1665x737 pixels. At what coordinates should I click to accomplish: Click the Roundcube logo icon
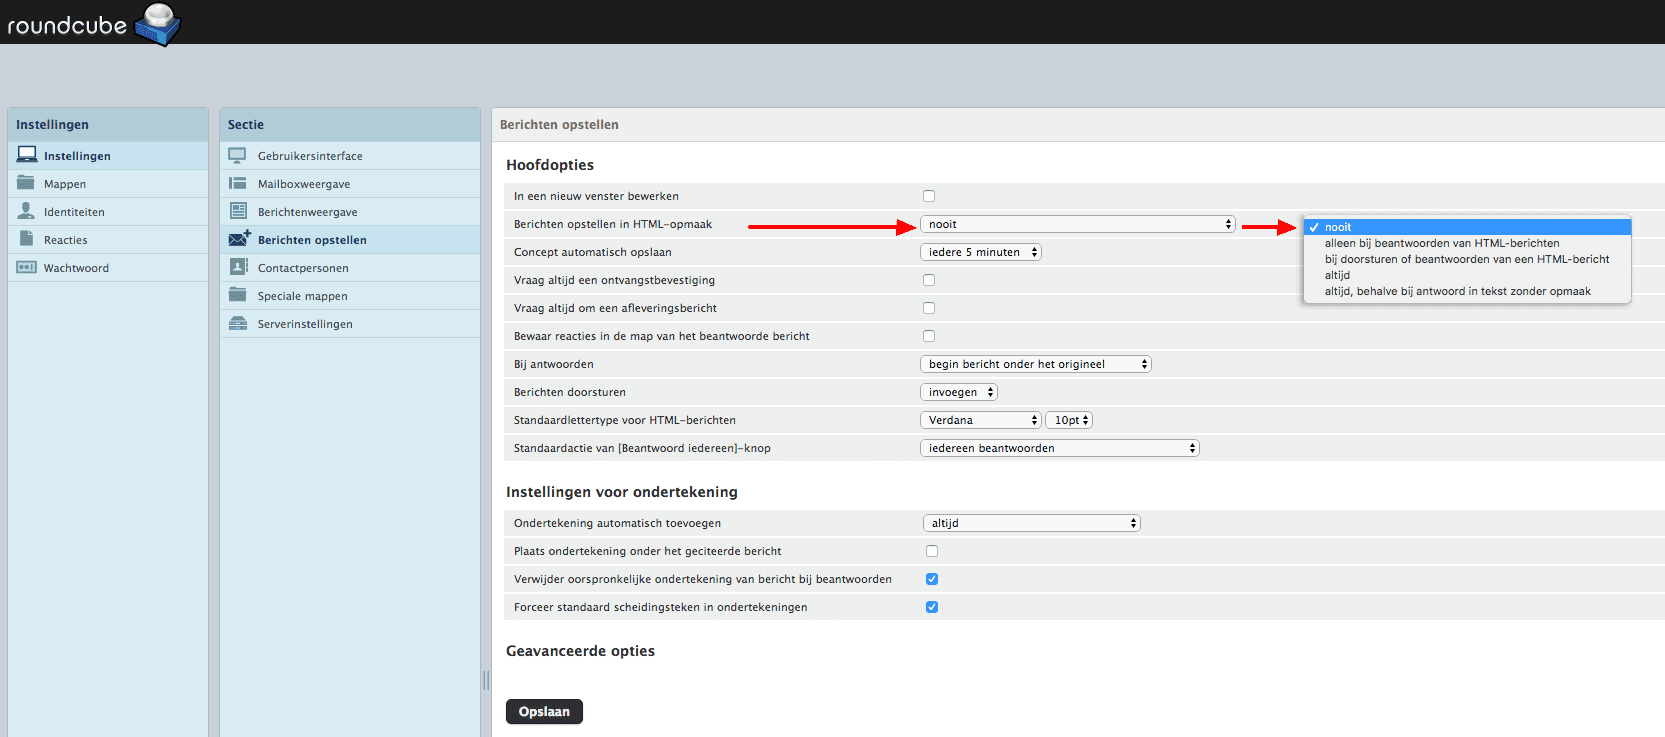click(157, 24)
